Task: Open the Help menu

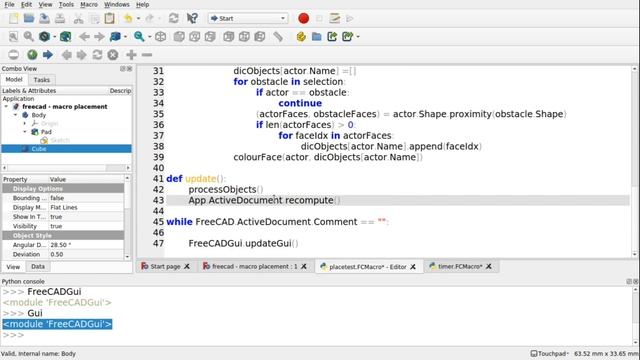Action: [x=142, y=4]
